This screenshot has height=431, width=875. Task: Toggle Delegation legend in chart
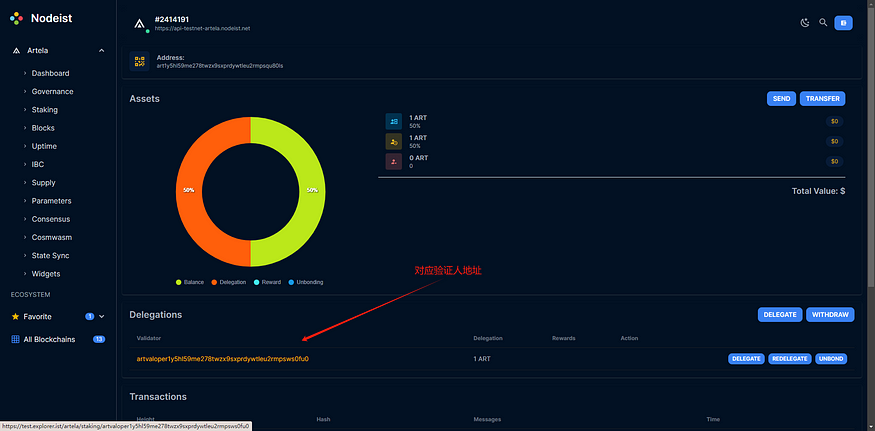point(229,282)
